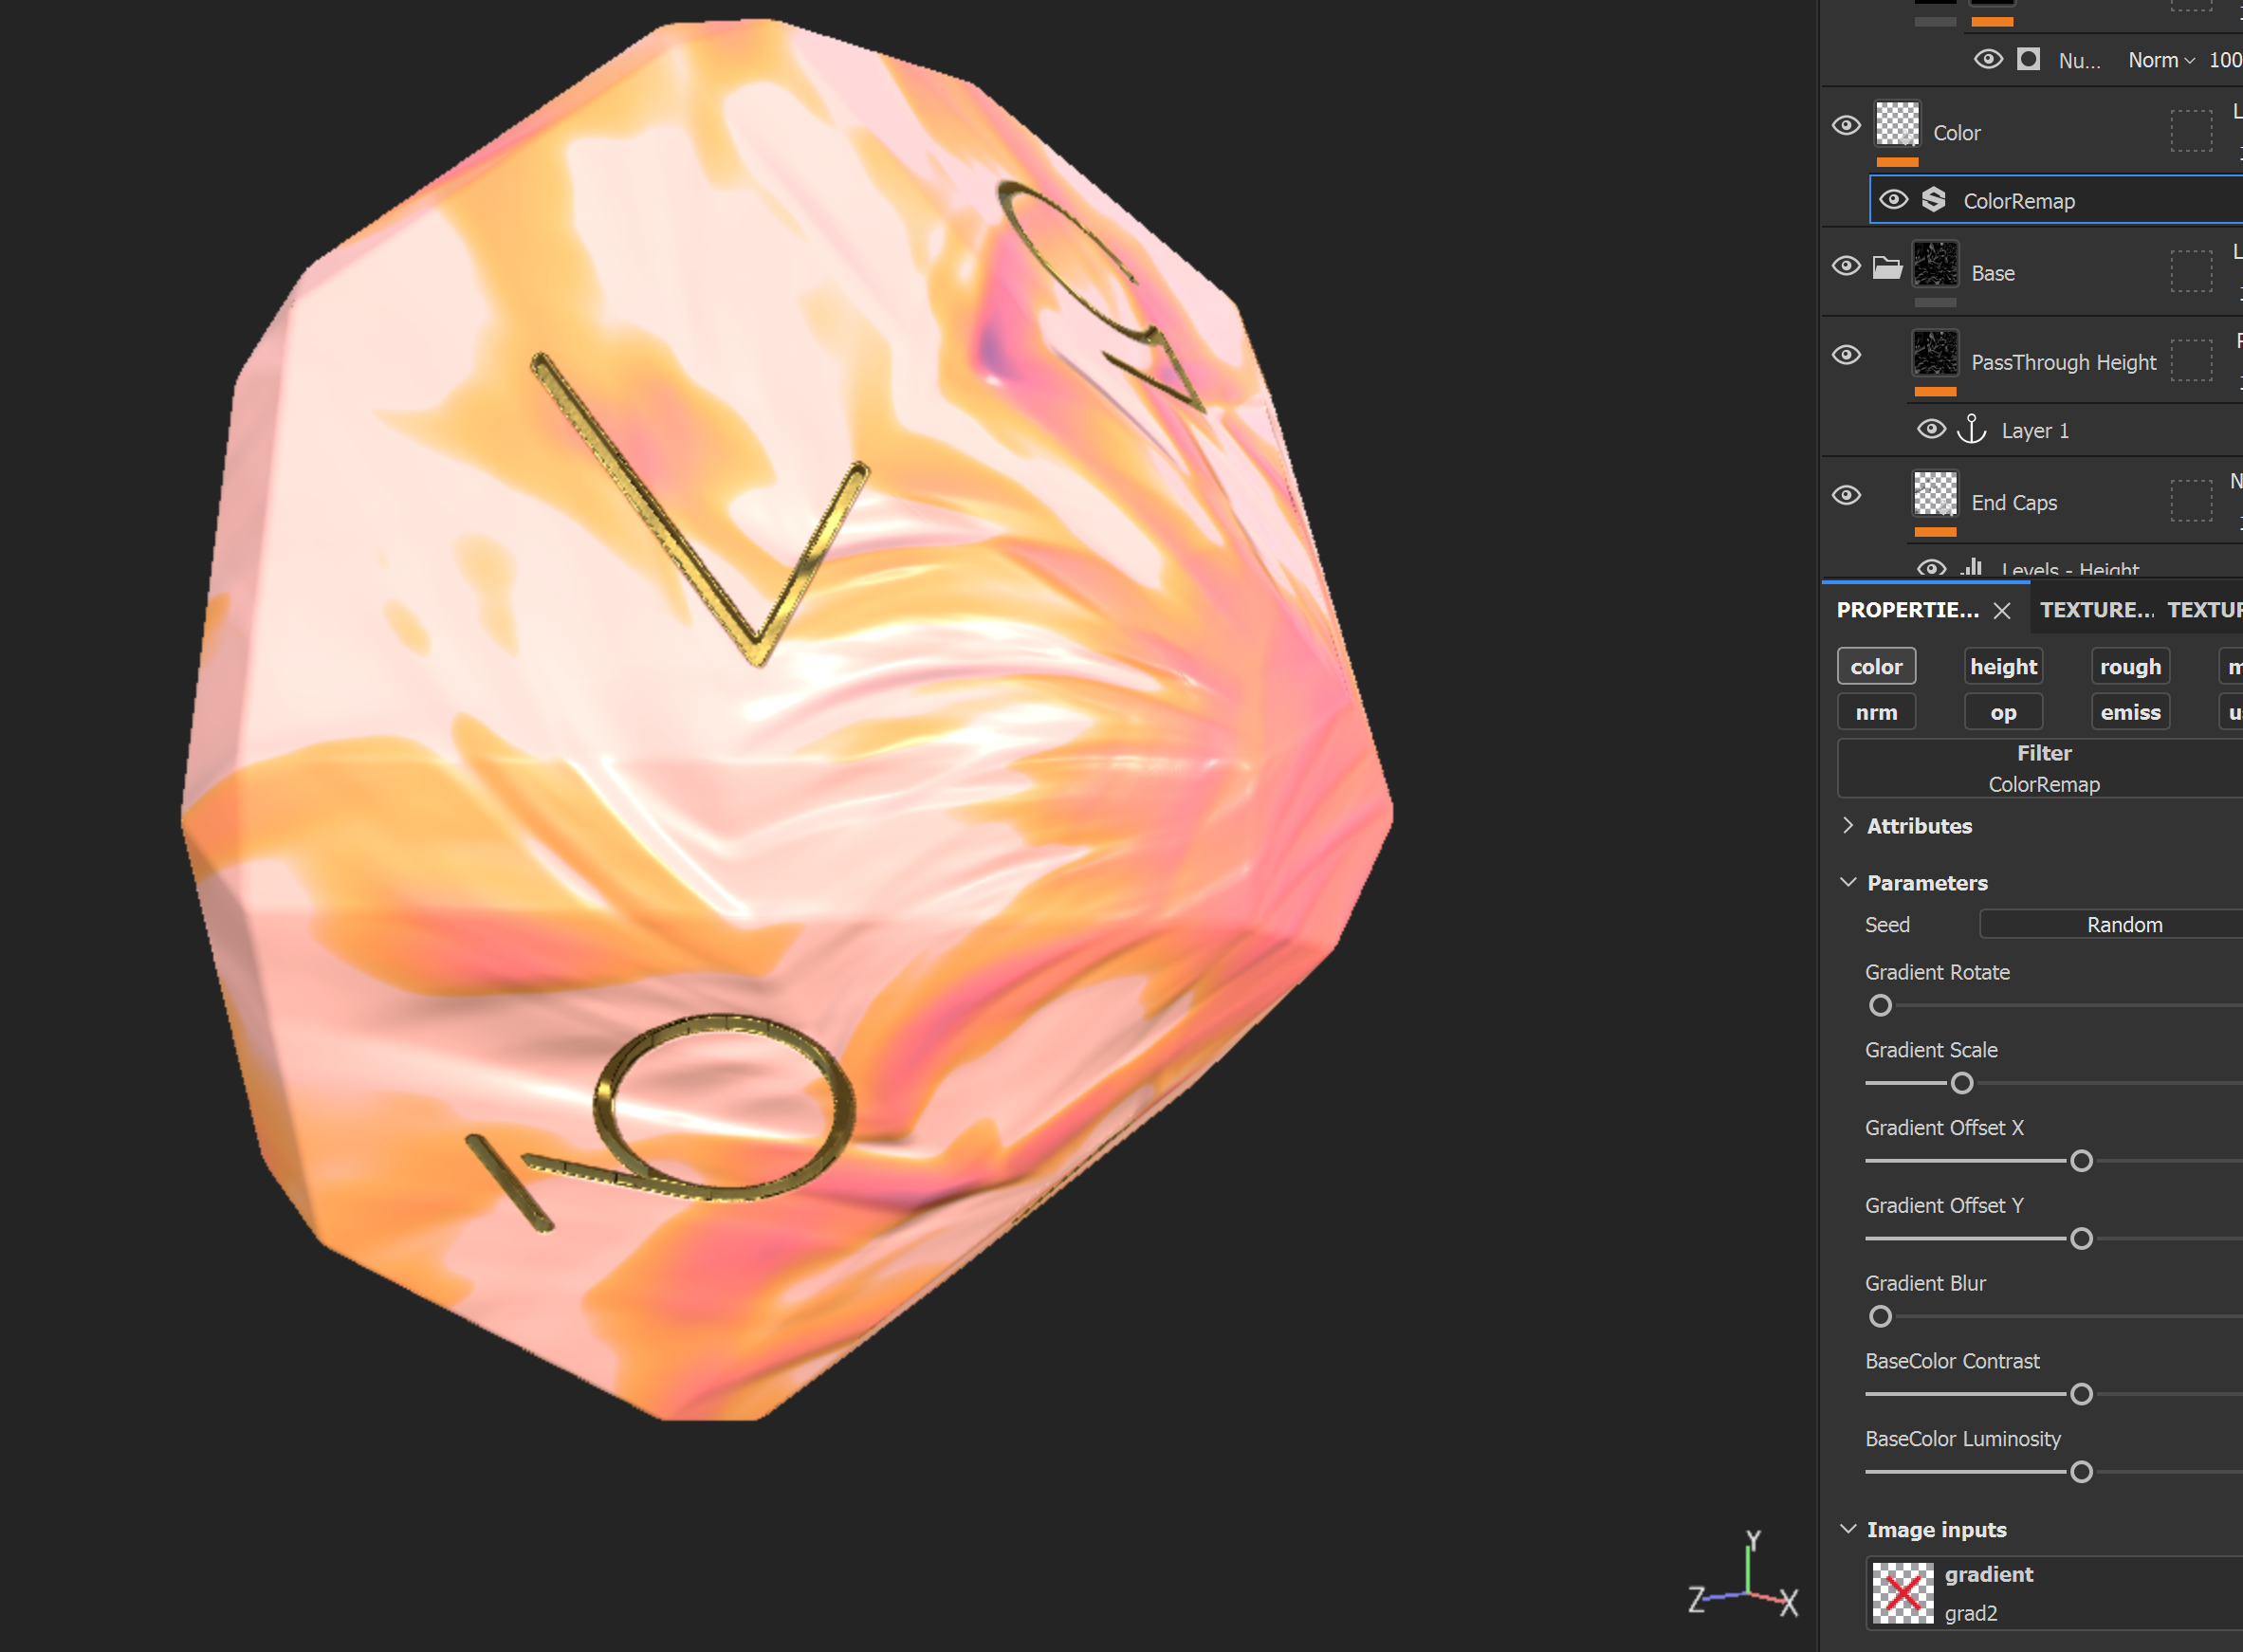
Task: Select the PROPERTIES tab
Action: point(1908,609)
